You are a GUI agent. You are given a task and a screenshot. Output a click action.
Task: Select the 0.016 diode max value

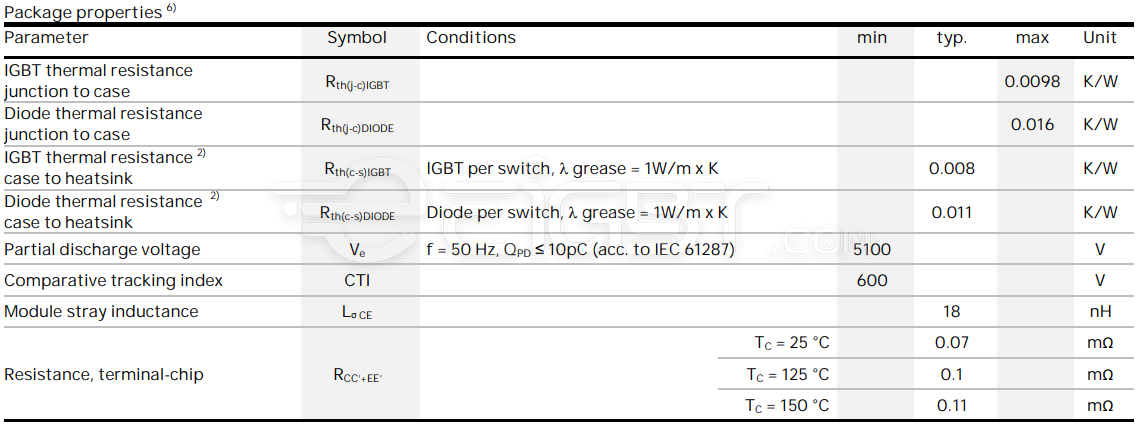[1032, 125]
